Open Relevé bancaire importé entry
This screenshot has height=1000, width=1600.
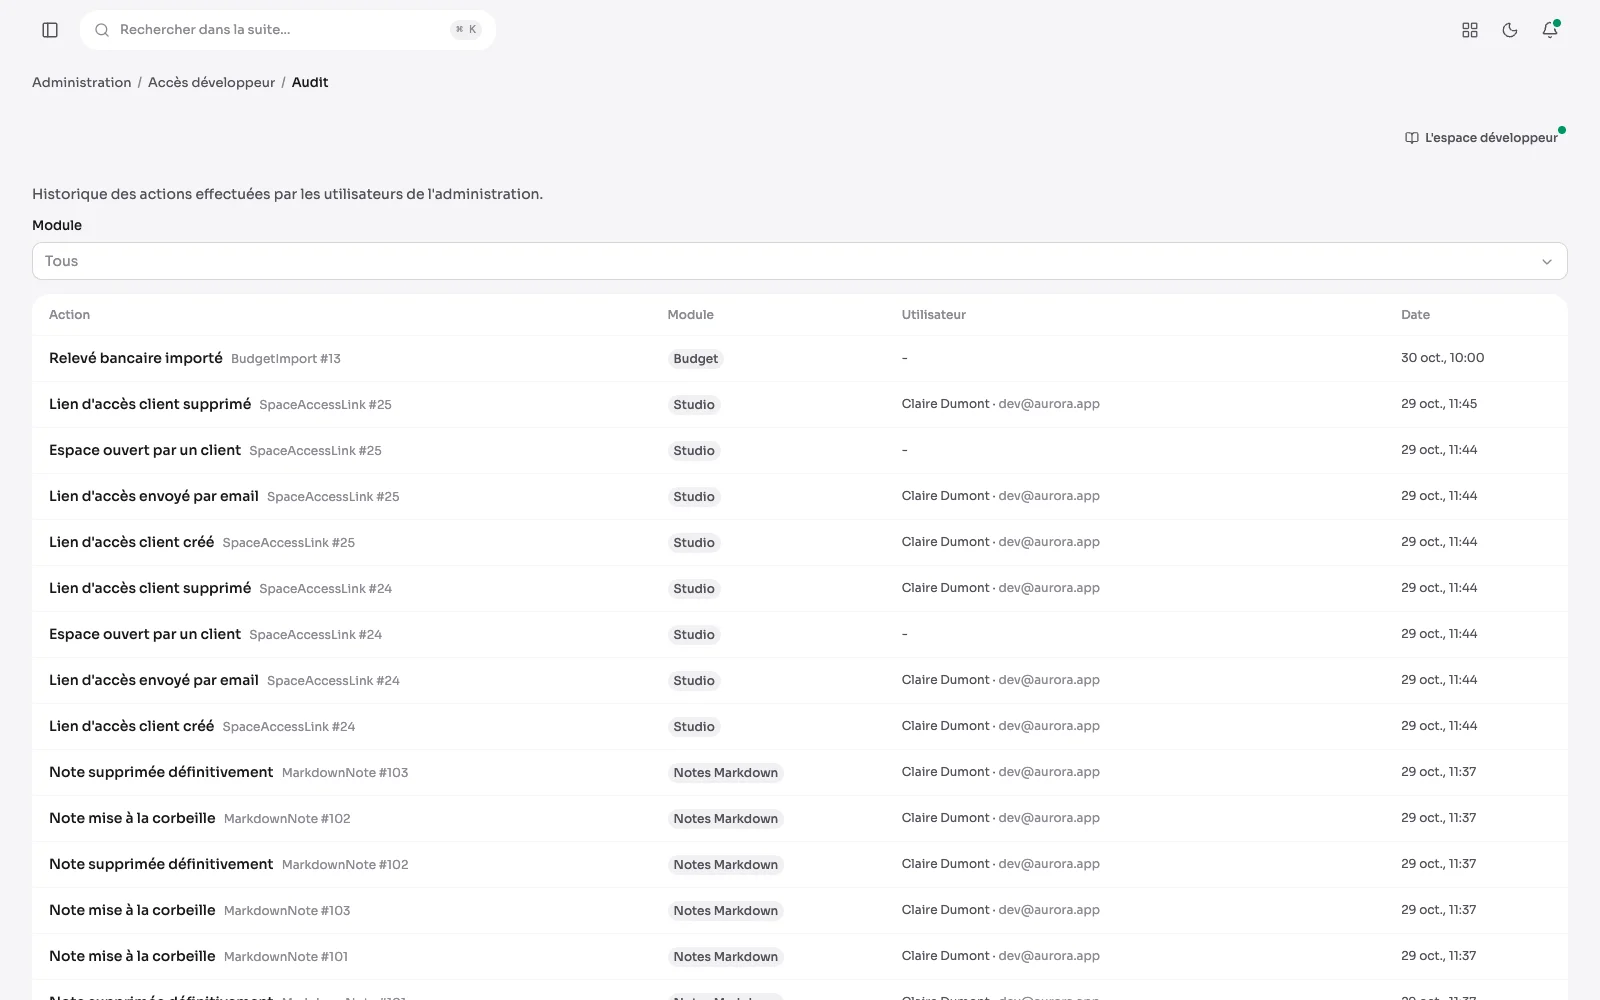136,358
